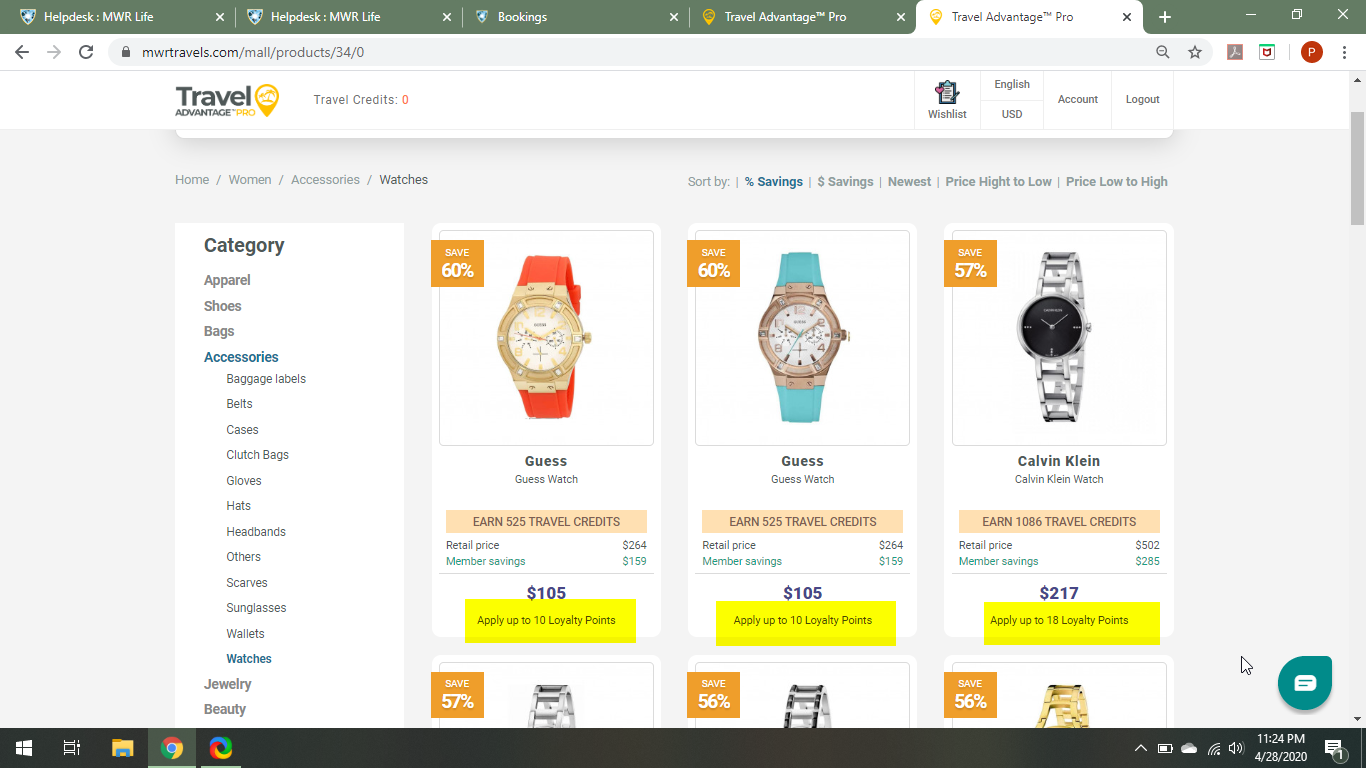The image size is (1366, 768).
Task: Sort by Price Hight to Low
Action: (x=998, y=182)
